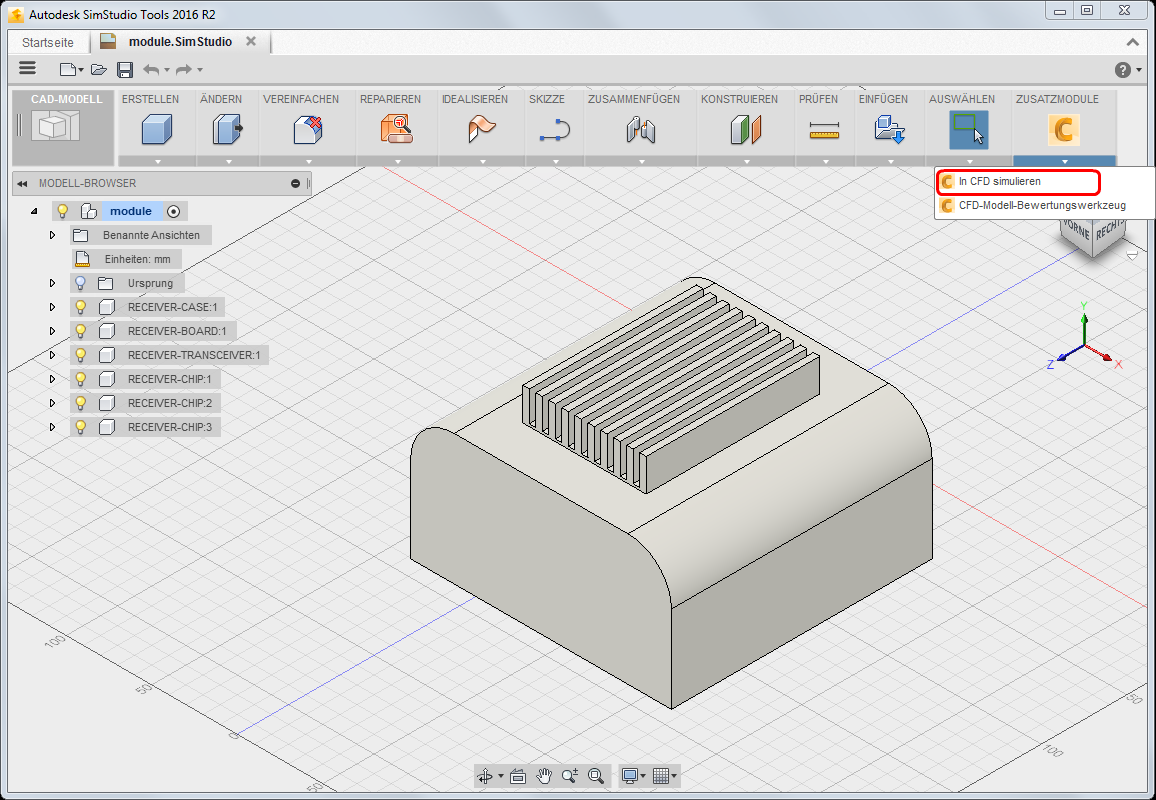Close the module.SimStudio tab
This screenshot has height=800, width=1156.
click(251, 41)
